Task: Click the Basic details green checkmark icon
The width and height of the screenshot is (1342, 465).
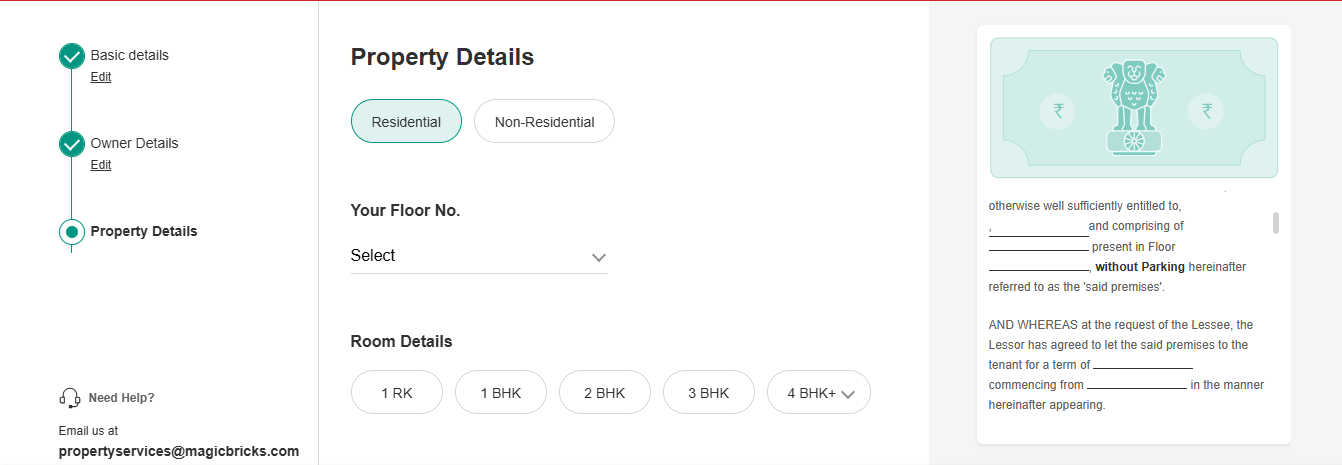Action: (71, 57)
